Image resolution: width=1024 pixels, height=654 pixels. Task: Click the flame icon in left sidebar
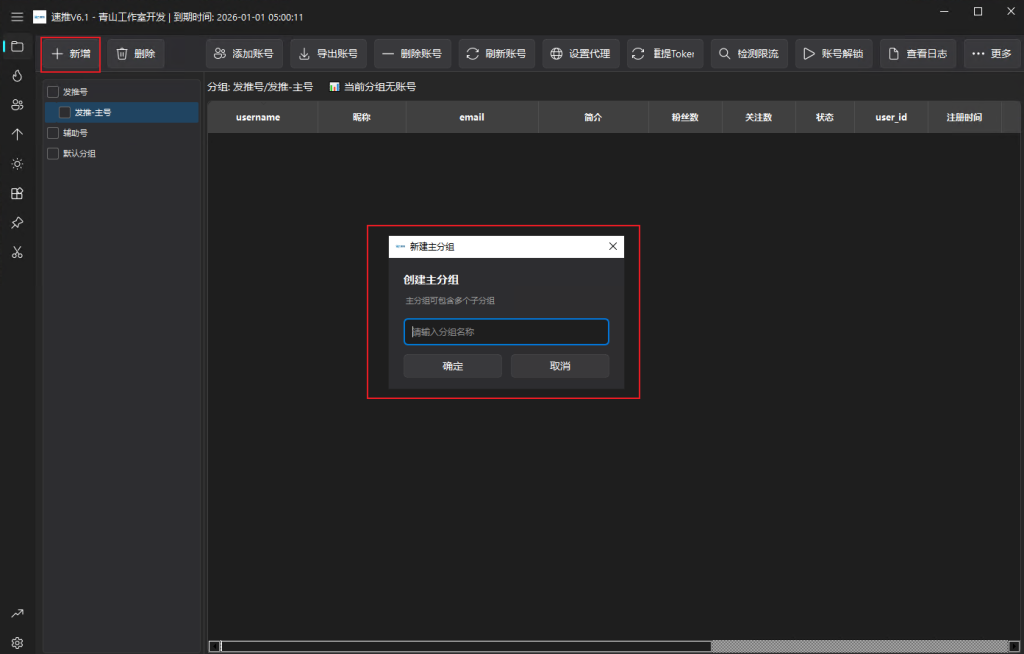17,75
